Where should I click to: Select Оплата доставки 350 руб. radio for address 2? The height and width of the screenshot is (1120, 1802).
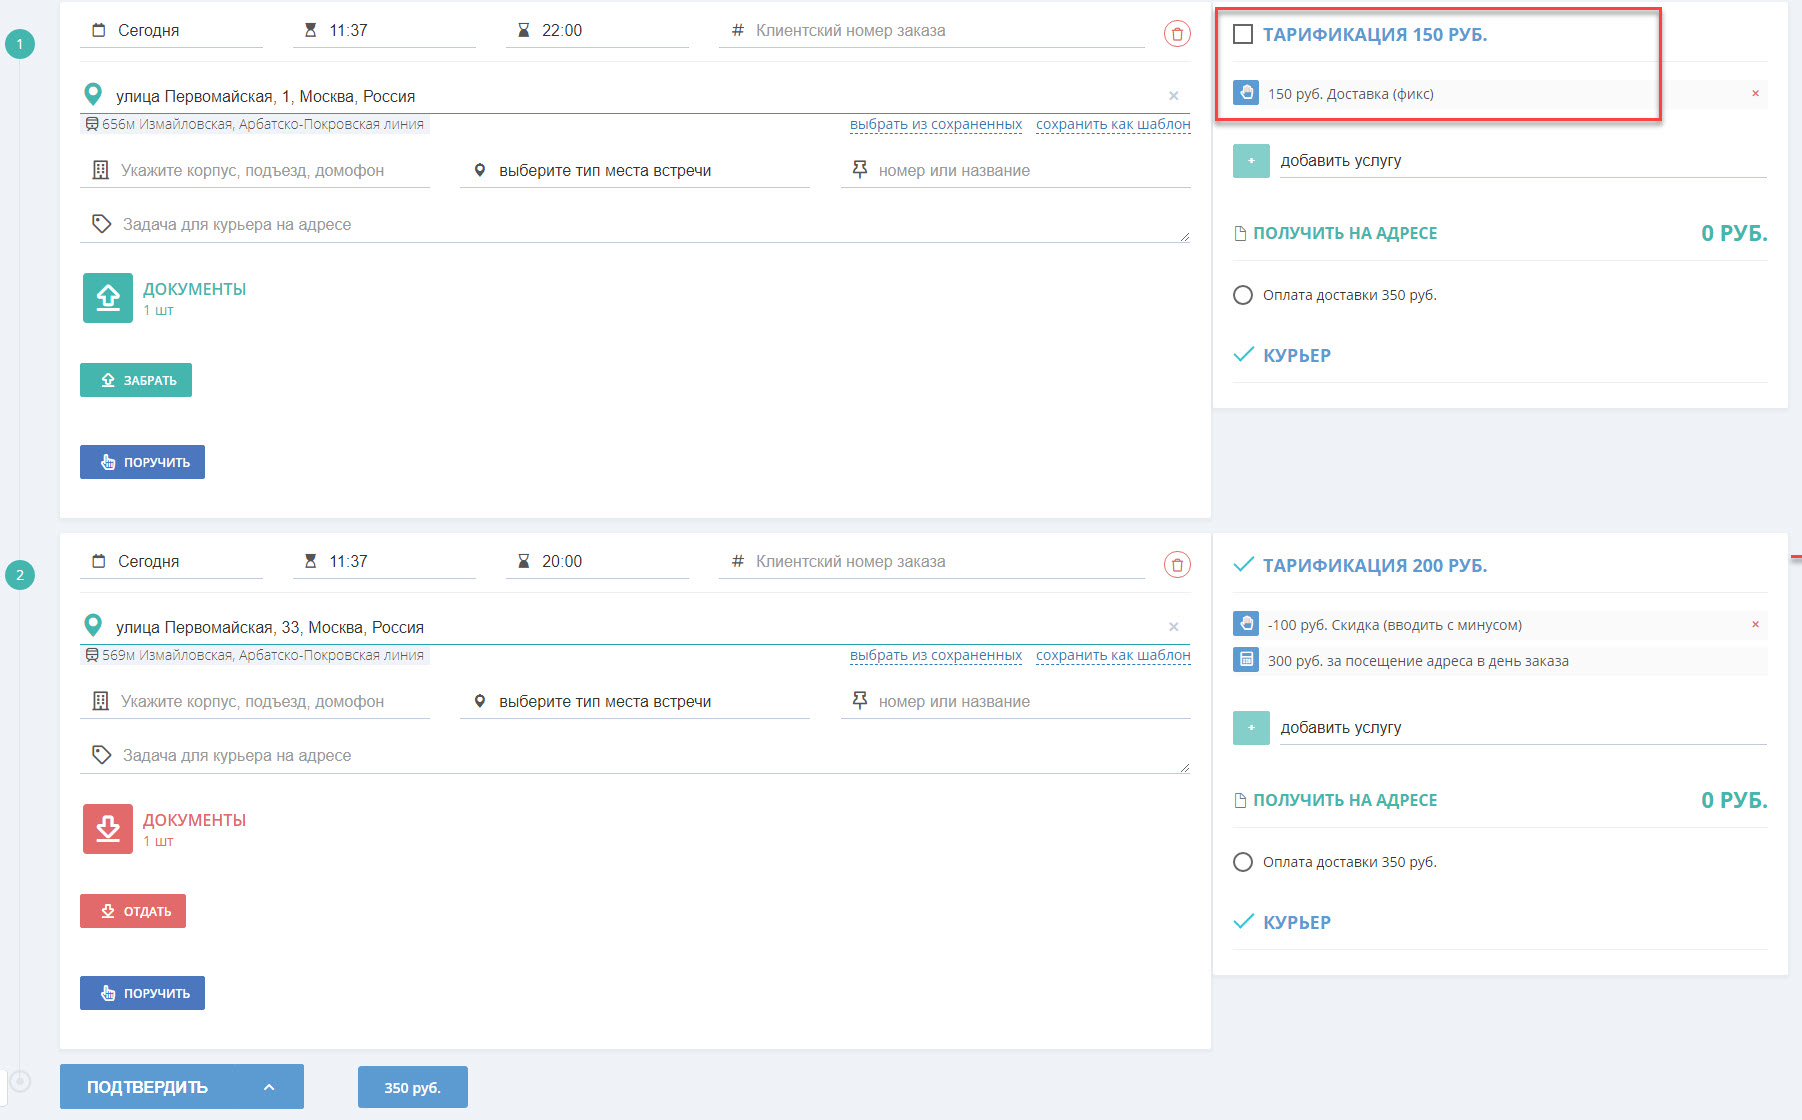tap(1243, 862)
